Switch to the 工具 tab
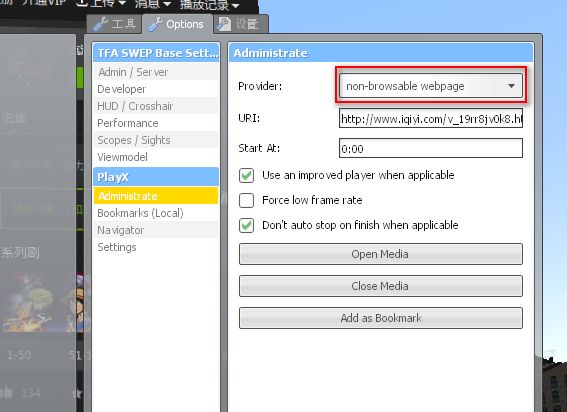Image resolution: width=567 pixels, height=412 pixels. [x=114, y=25]
